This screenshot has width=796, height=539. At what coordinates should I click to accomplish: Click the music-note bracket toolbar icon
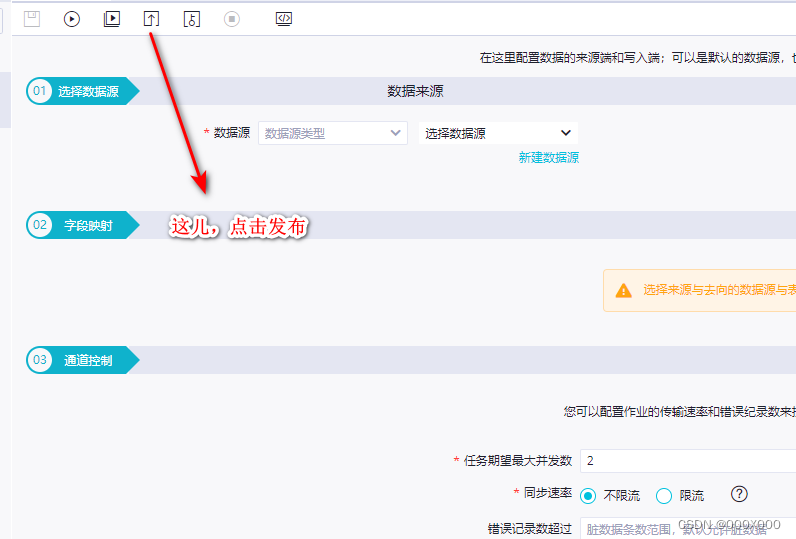tap(191, 19)
